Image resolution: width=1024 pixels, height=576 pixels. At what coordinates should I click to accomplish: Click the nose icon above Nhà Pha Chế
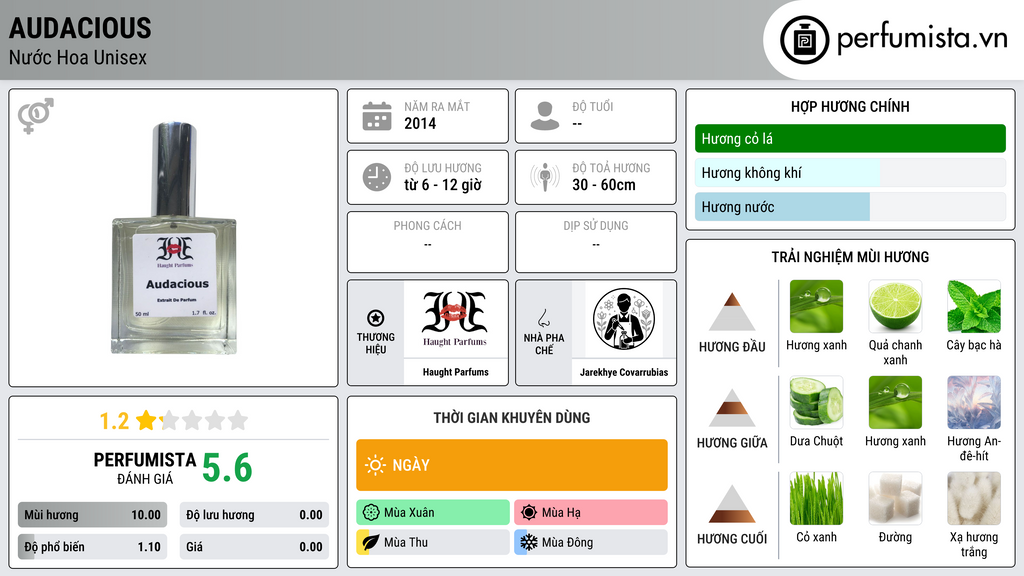click(x=543, y=318)
